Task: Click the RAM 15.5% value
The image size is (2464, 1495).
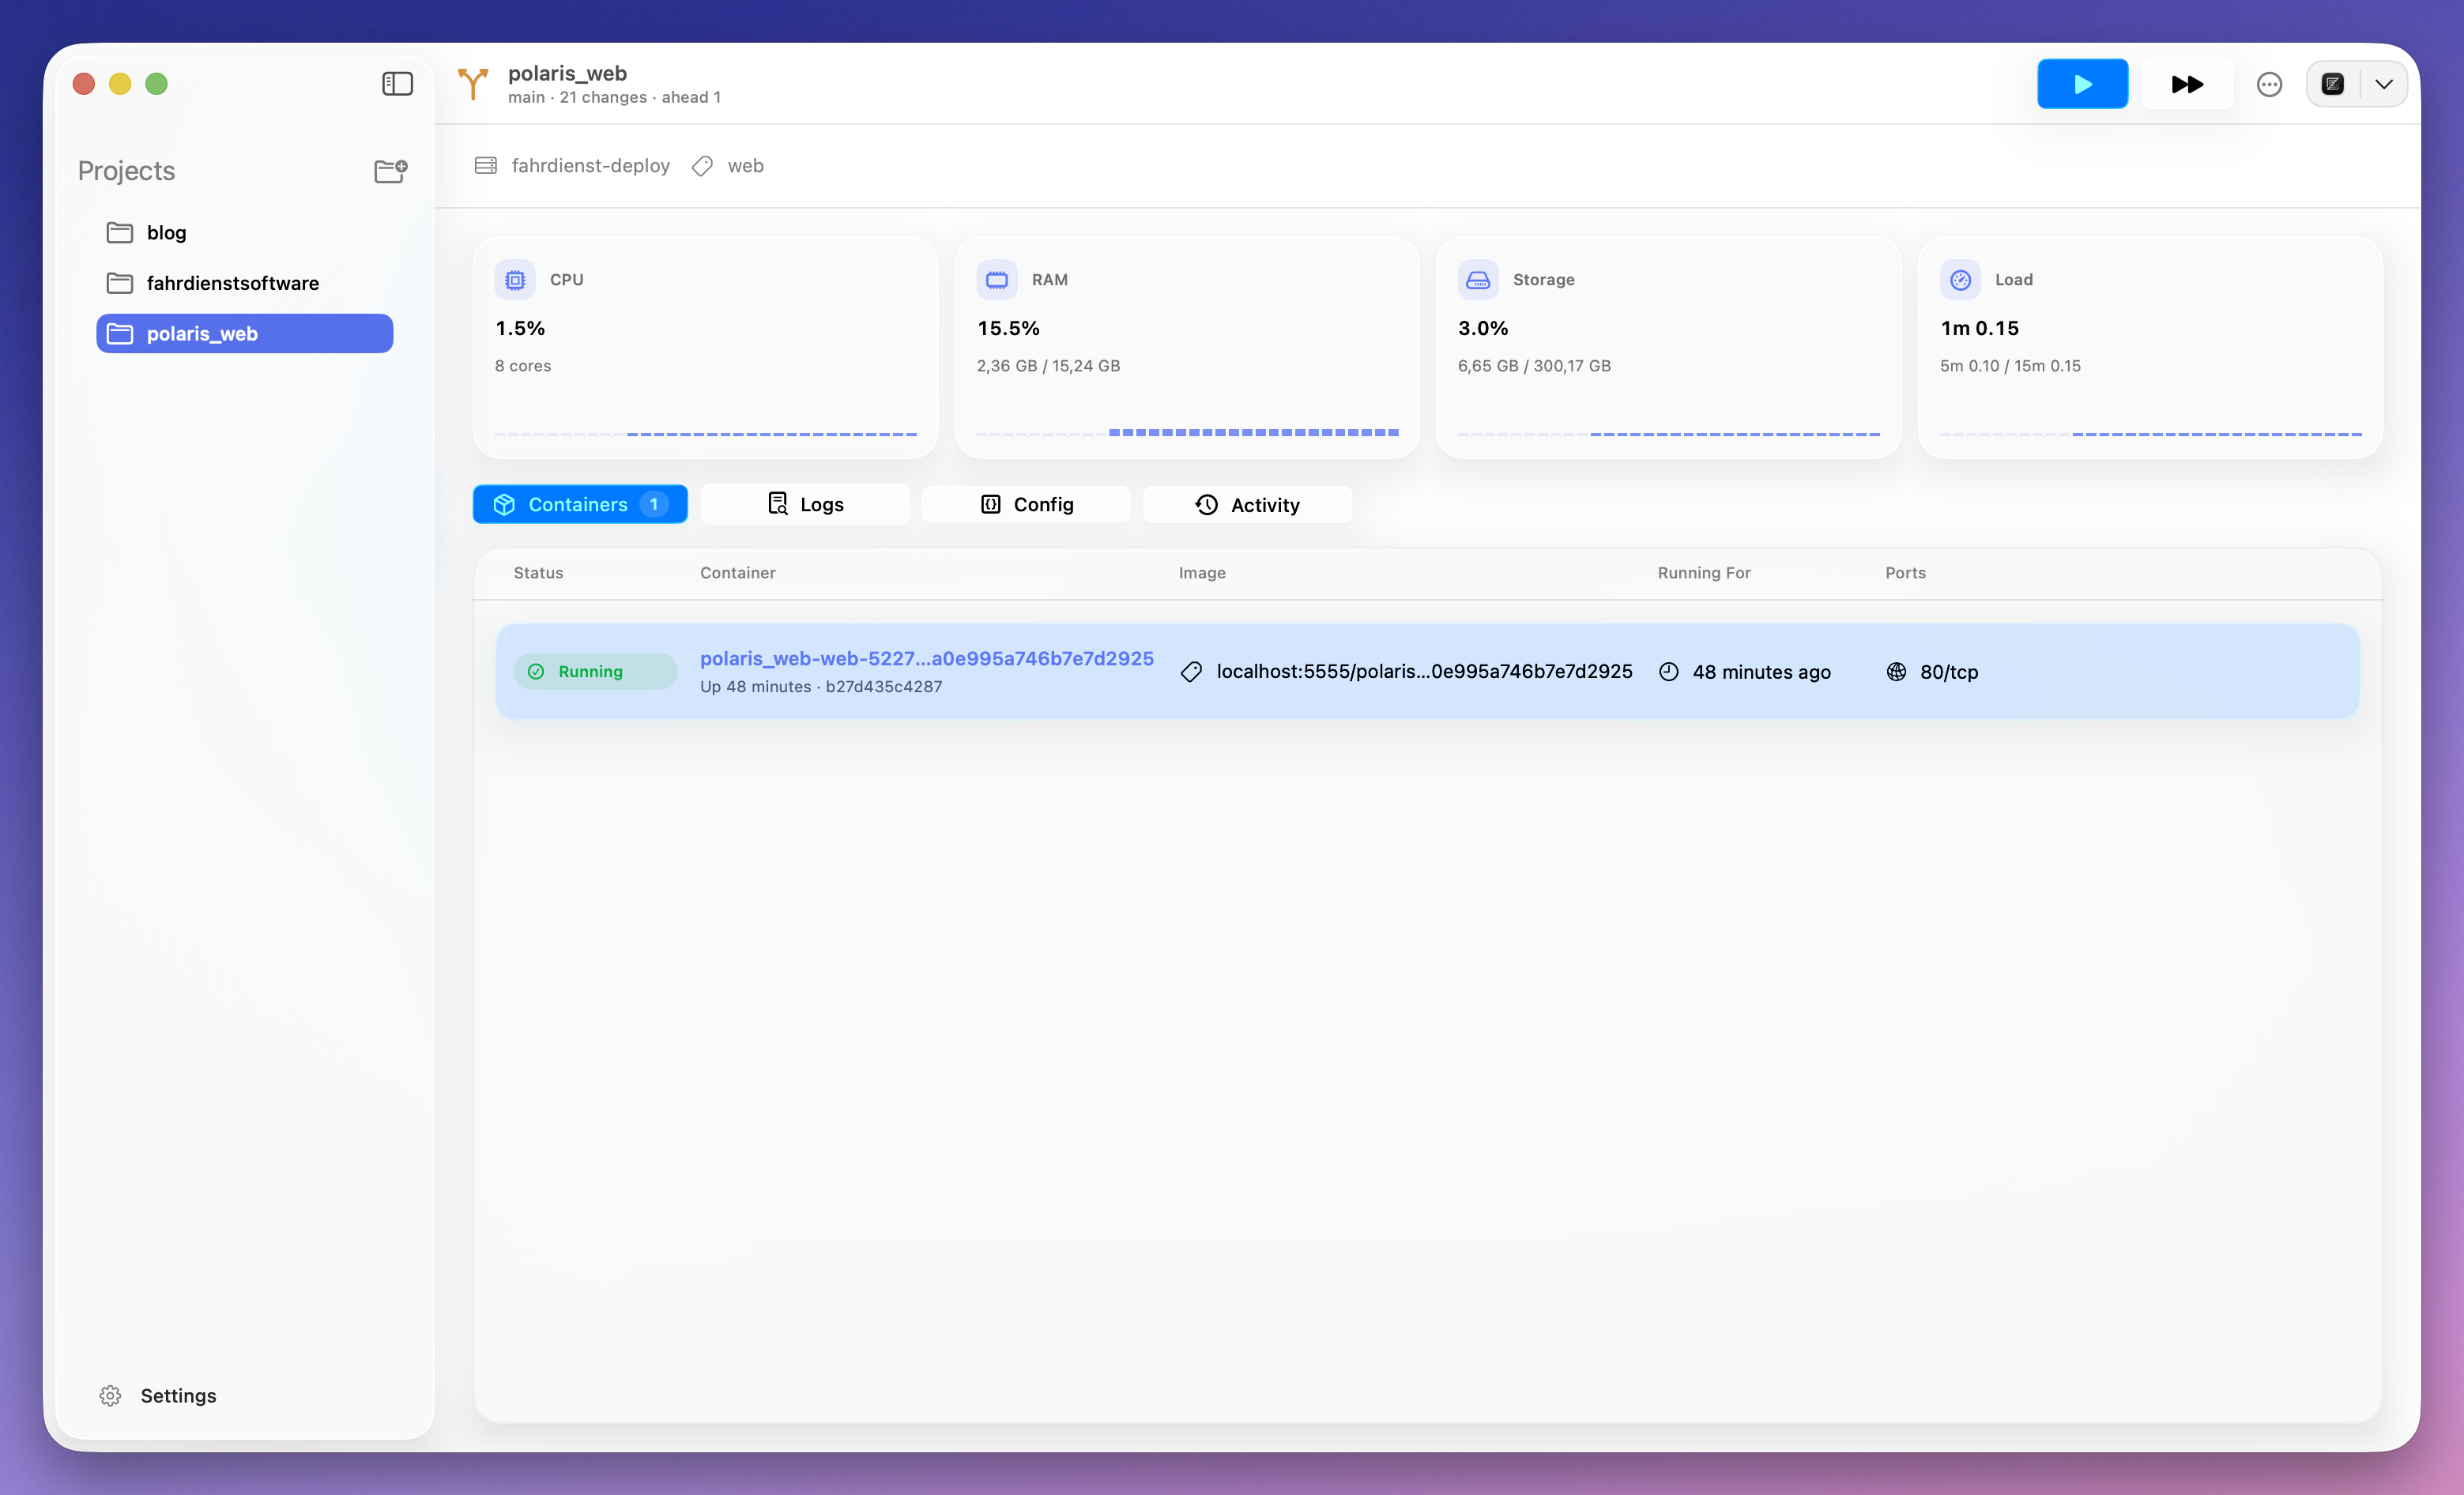Action: click(1008, 328)
